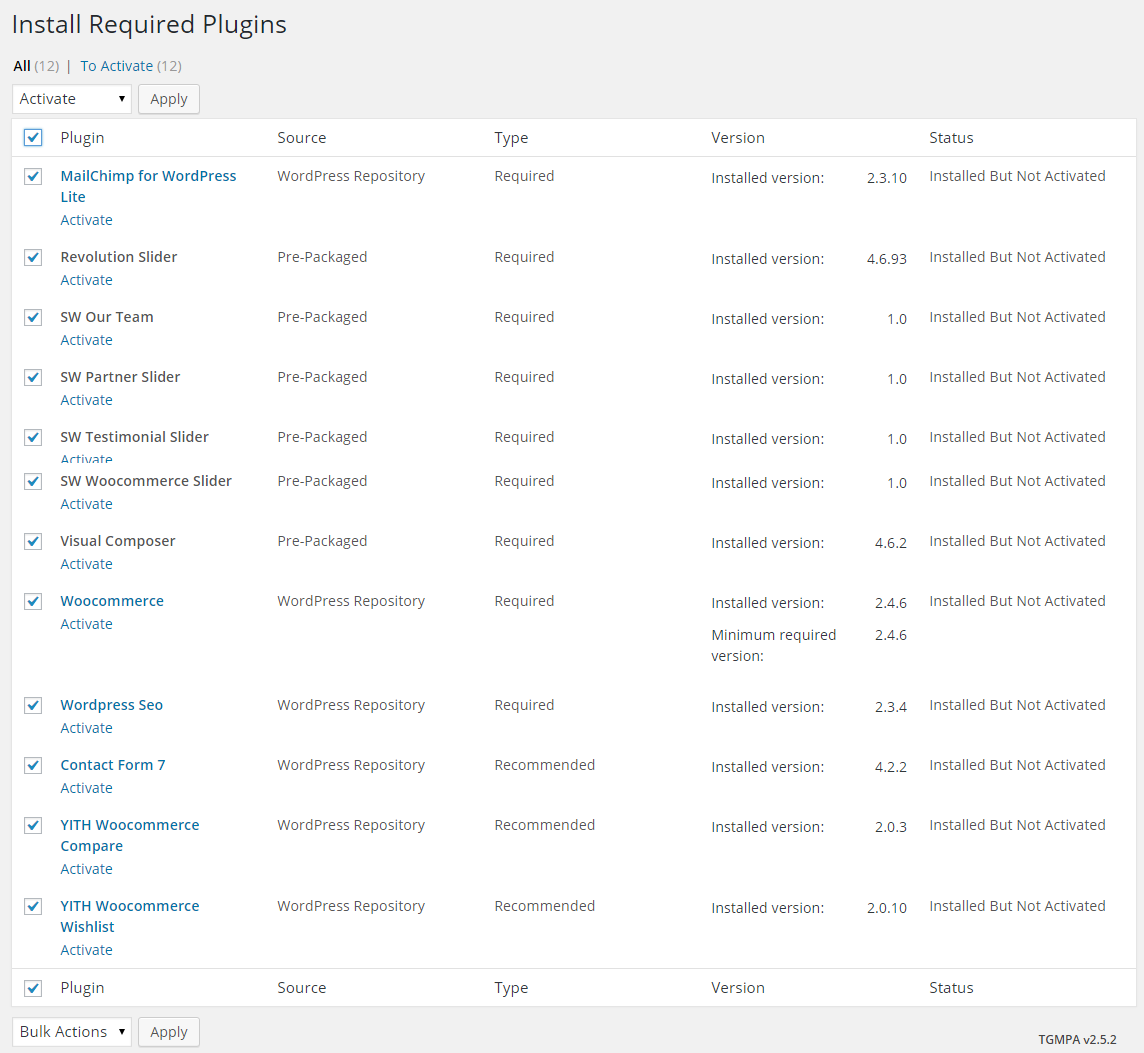The image size is (1144, 1053).
Task: Click the YITH Woocommerce Wishlist version 2.0.10
Action: pyautogui.click(x=886, y=908)
